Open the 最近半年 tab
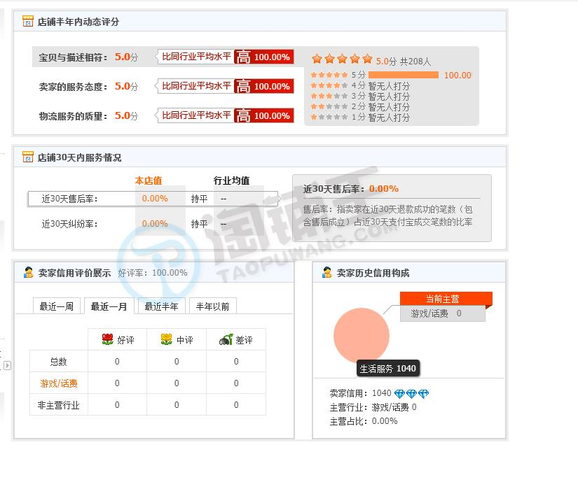 point(161,306)
